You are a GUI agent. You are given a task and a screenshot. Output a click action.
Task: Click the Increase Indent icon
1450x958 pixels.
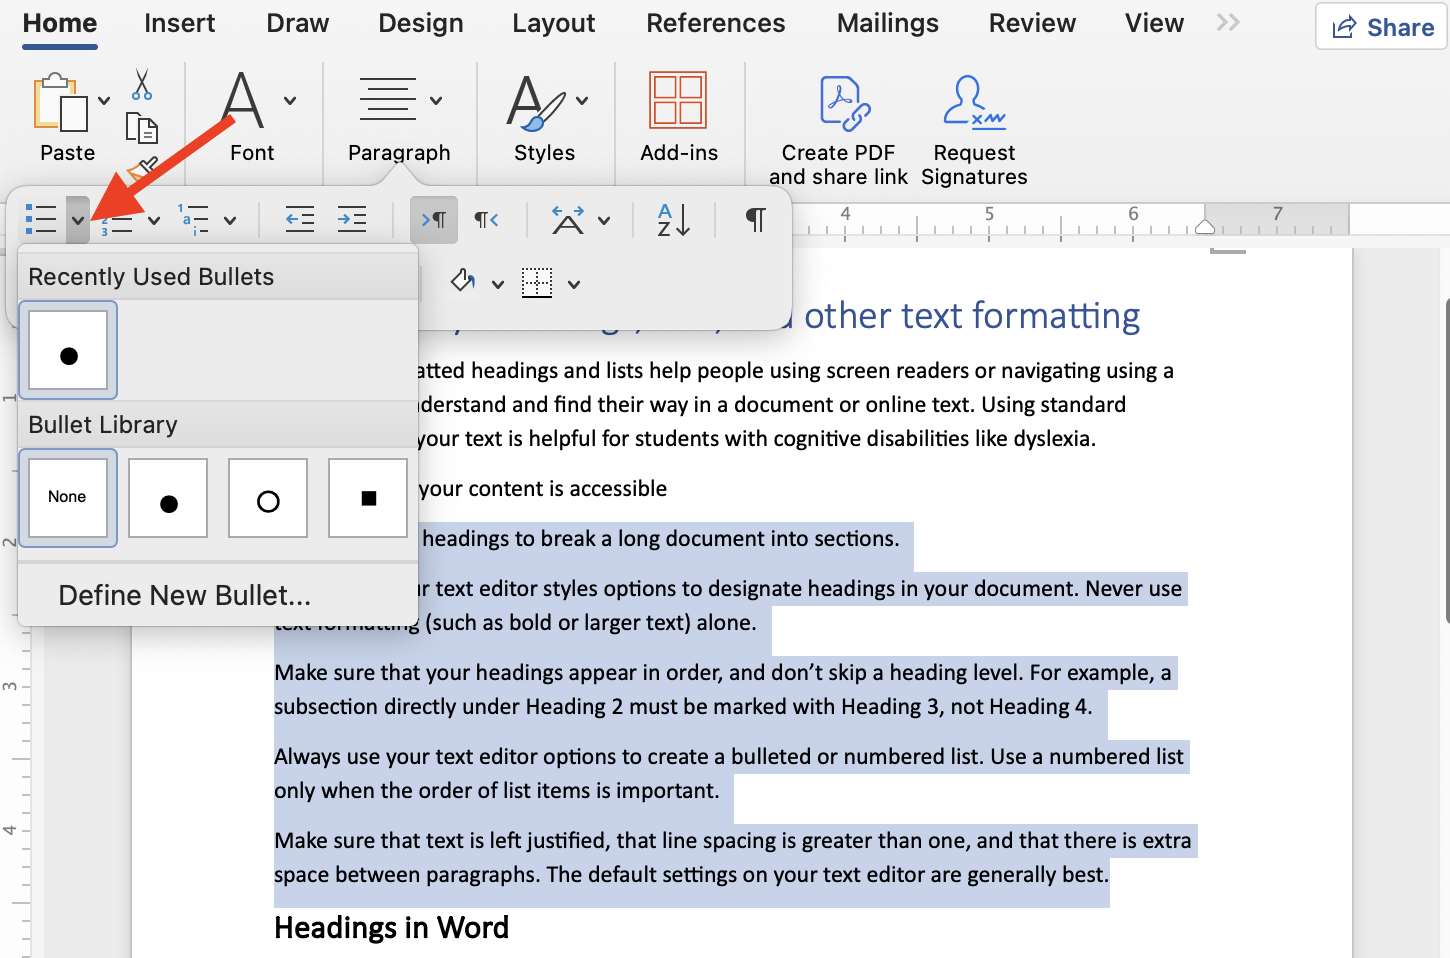click(351, 219)
